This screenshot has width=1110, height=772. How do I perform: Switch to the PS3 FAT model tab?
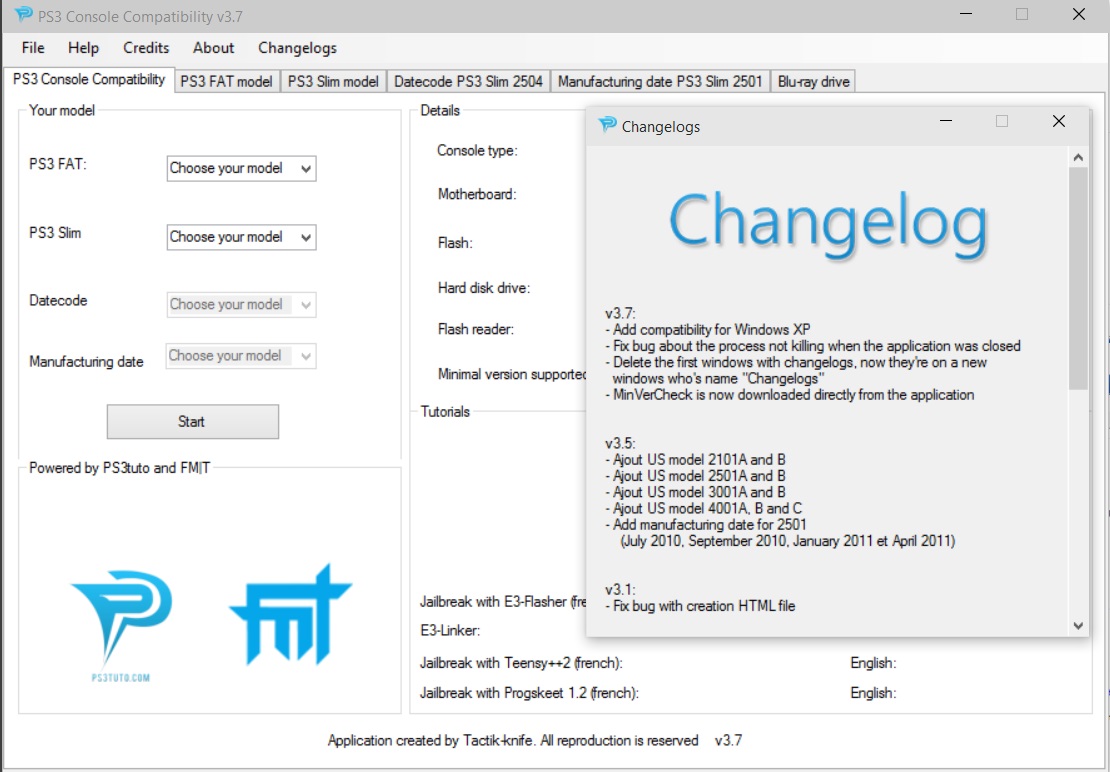[227, 81]
